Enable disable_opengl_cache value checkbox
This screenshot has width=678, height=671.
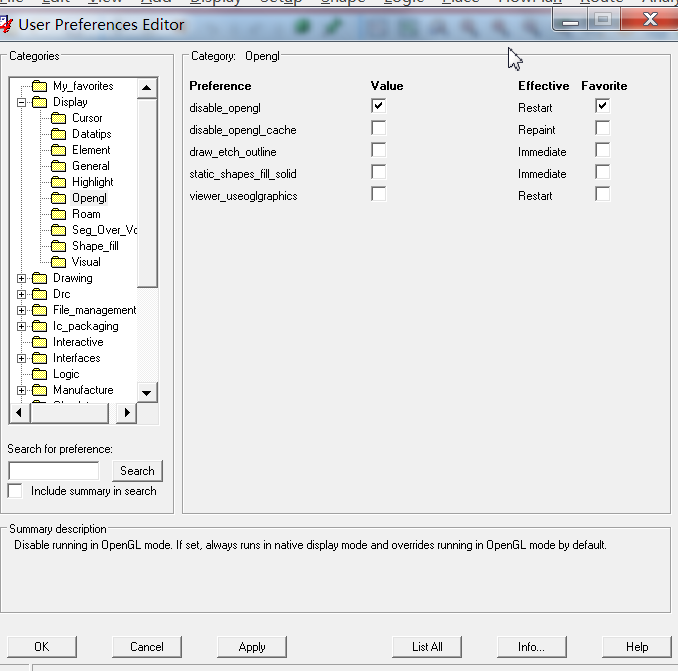tap(378, 128)
